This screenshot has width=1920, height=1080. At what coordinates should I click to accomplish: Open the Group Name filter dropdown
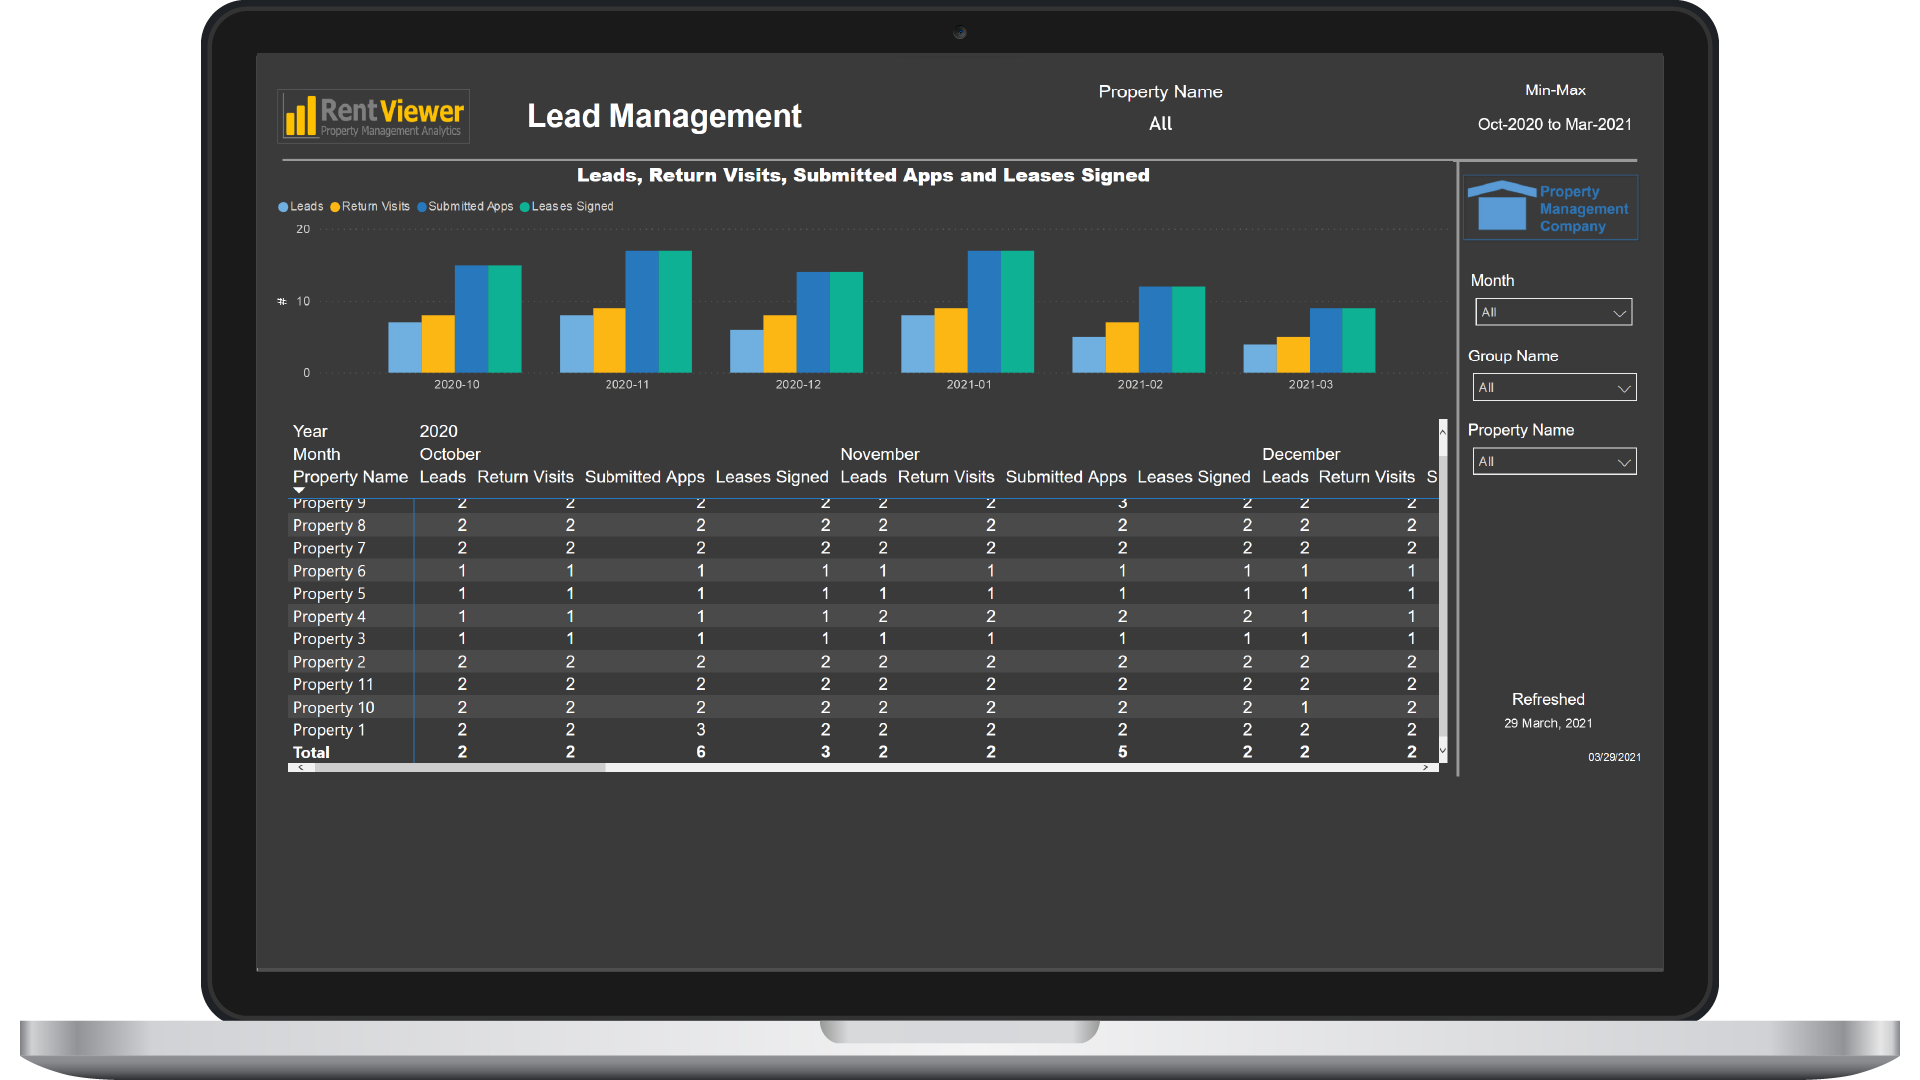(x=1554, y=387)
